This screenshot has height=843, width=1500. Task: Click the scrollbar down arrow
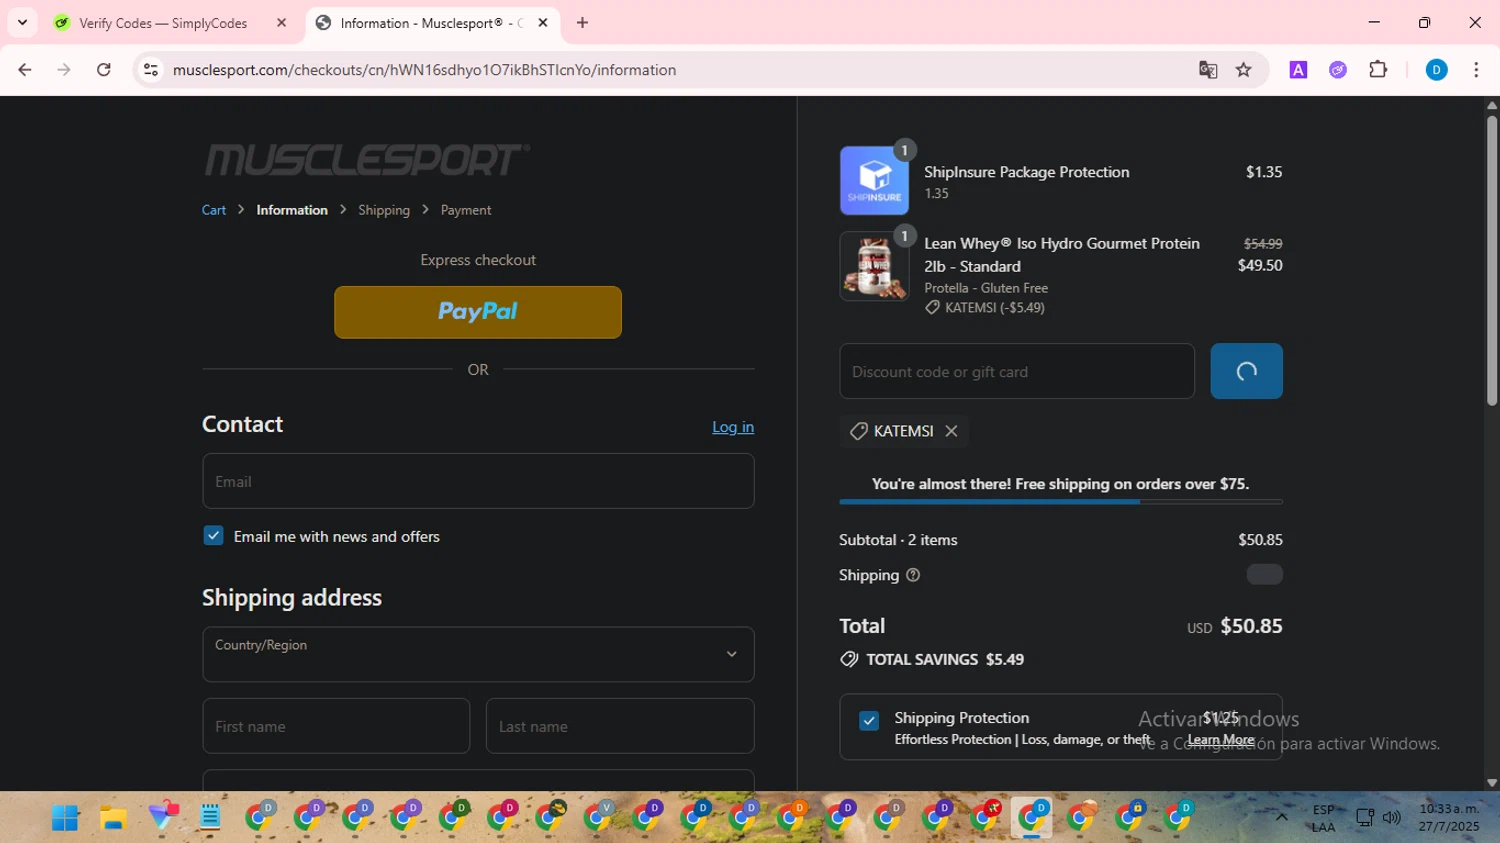tap(1491, 783)
